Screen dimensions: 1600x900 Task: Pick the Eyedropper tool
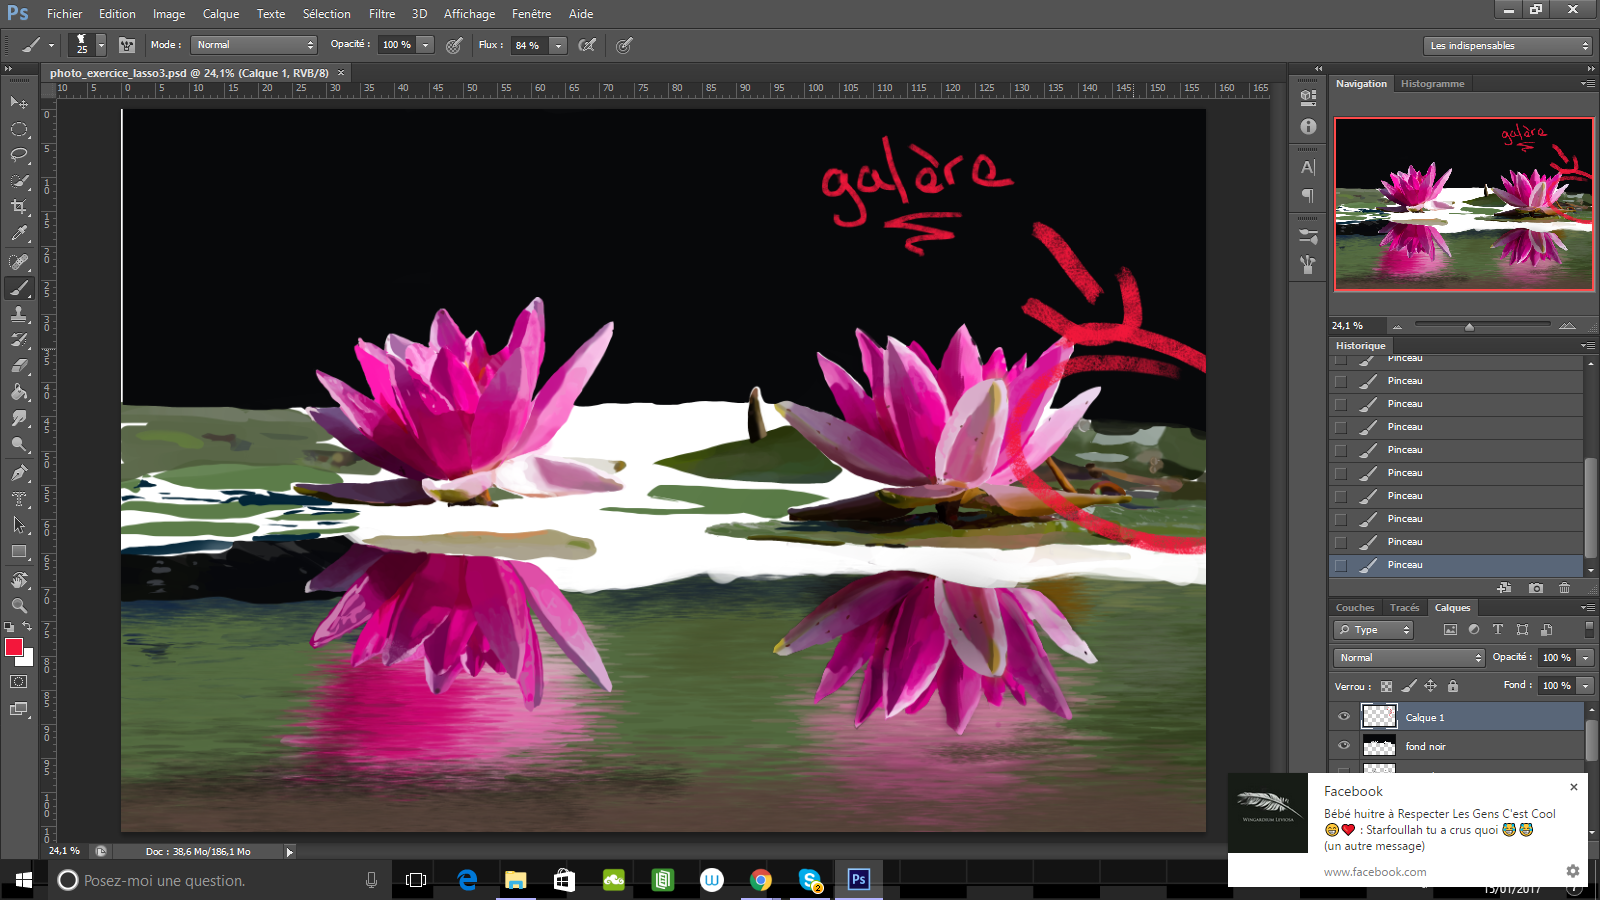click(19, 234)
